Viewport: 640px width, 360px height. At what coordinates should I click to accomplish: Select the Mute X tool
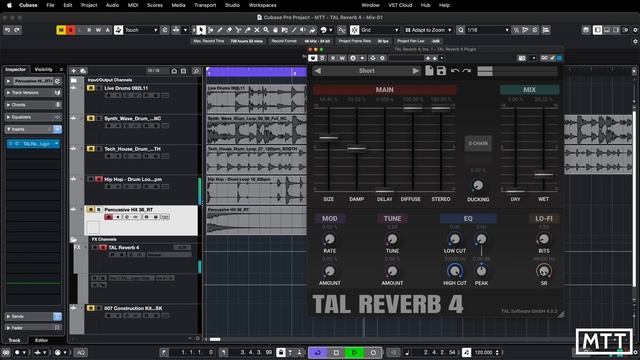point(257,30)
